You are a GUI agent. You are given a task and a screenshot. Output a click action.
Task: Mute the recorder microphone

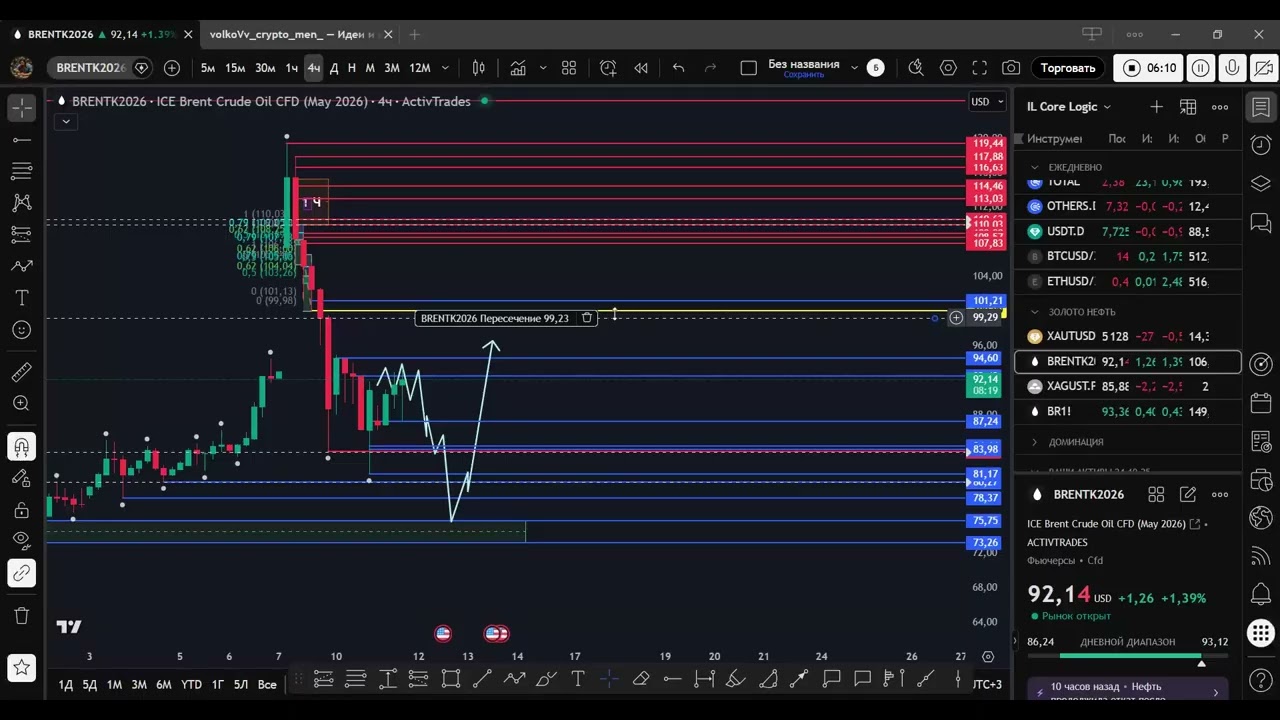(1232, 68)
